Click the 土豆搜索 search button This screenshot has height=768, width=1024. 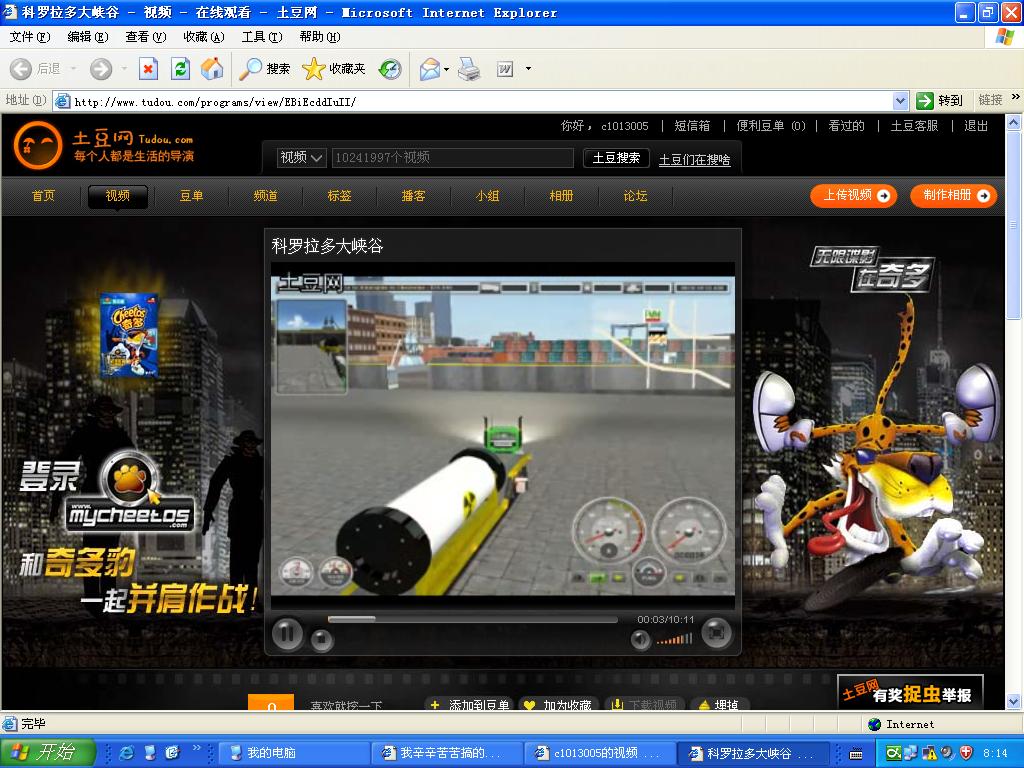616,158
